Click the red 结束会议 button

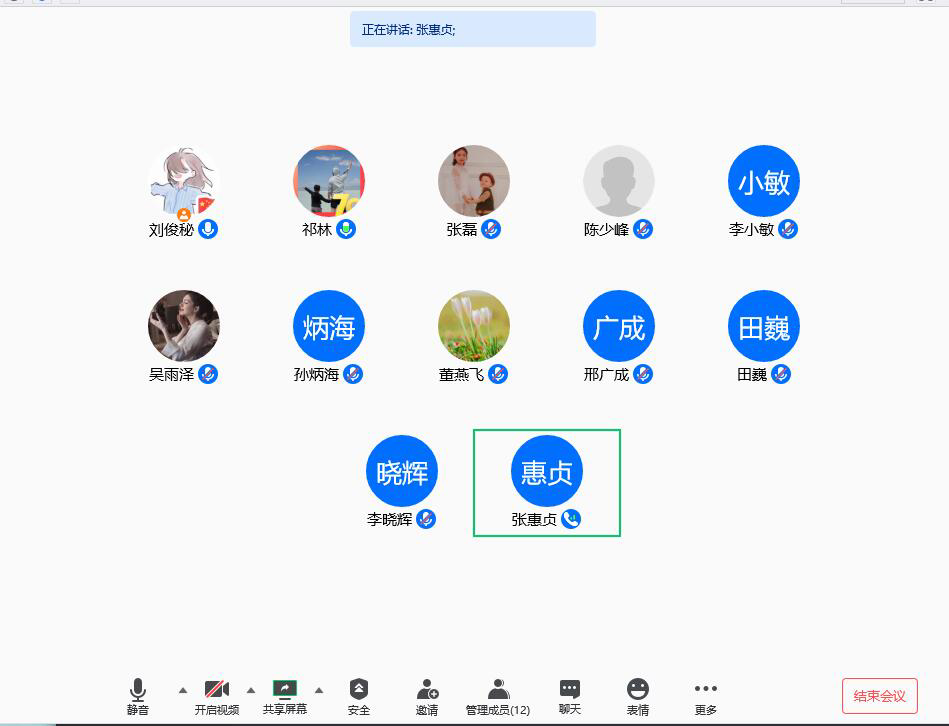click(x=880, y=696)
